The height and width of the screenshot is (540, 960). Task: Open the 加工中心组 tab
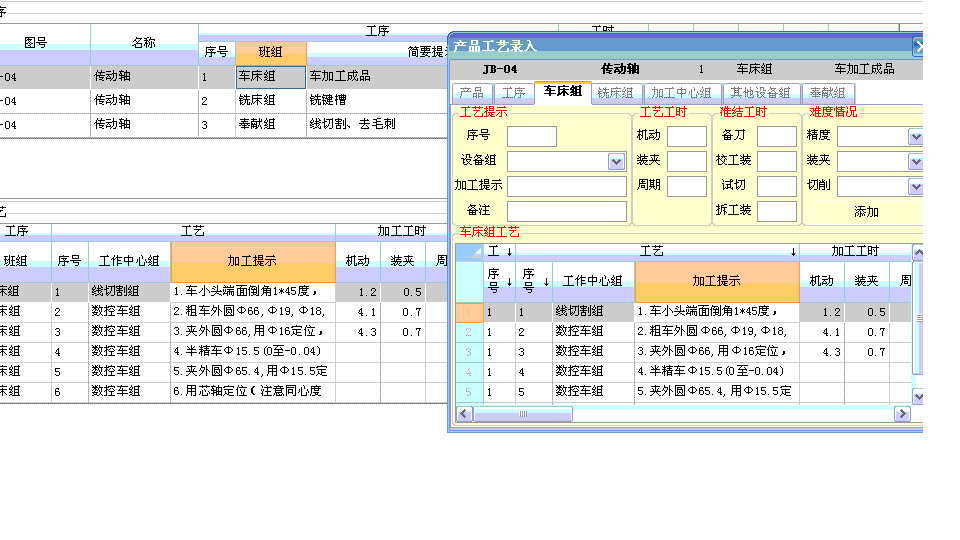click(680, 93)
